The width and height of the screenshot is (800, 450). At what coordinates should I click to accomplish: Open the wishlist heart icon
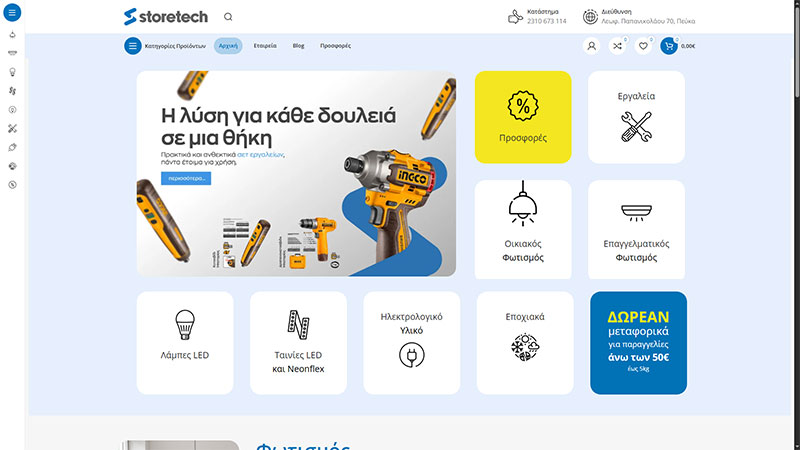pos(643,46)
